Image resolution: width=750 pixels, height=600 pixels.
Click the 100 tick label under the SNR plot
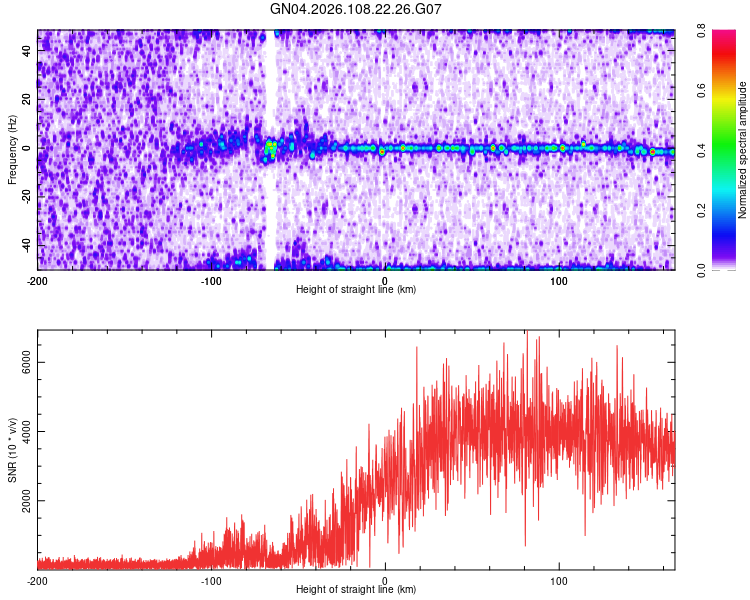pyautogui.click(x=559, y=581)
